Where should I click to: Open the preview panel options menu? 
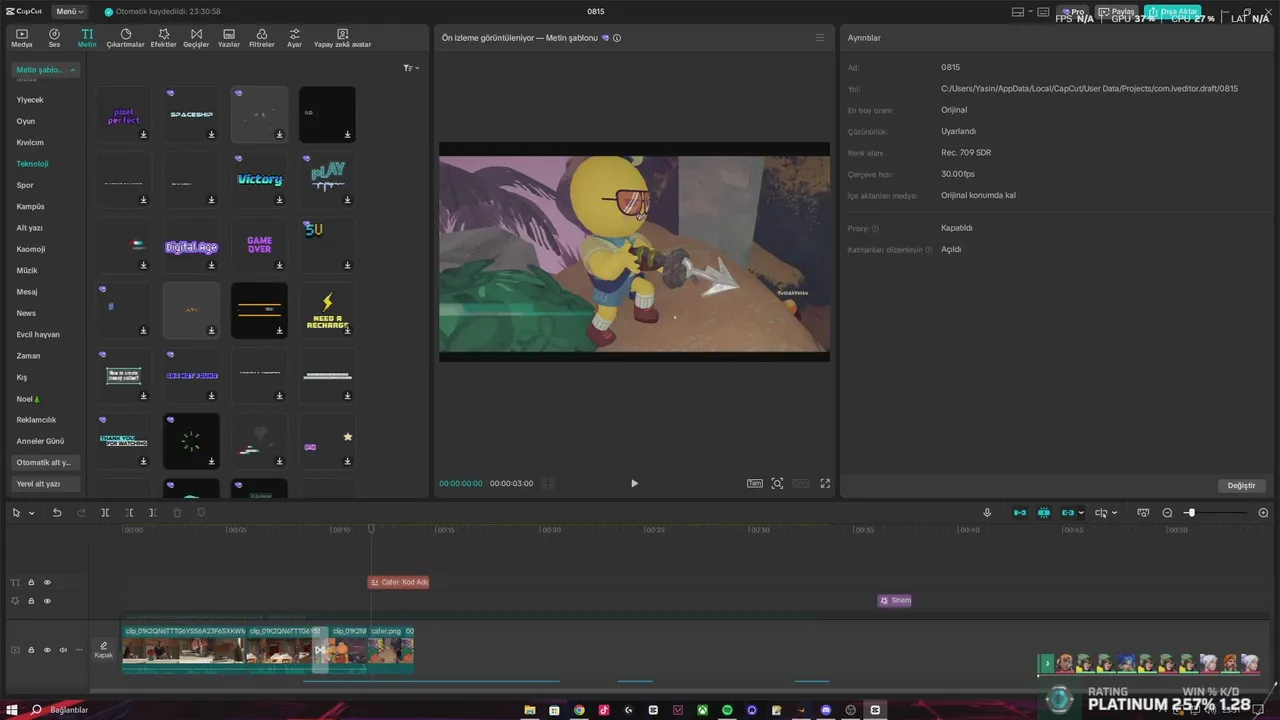point(820,38)
